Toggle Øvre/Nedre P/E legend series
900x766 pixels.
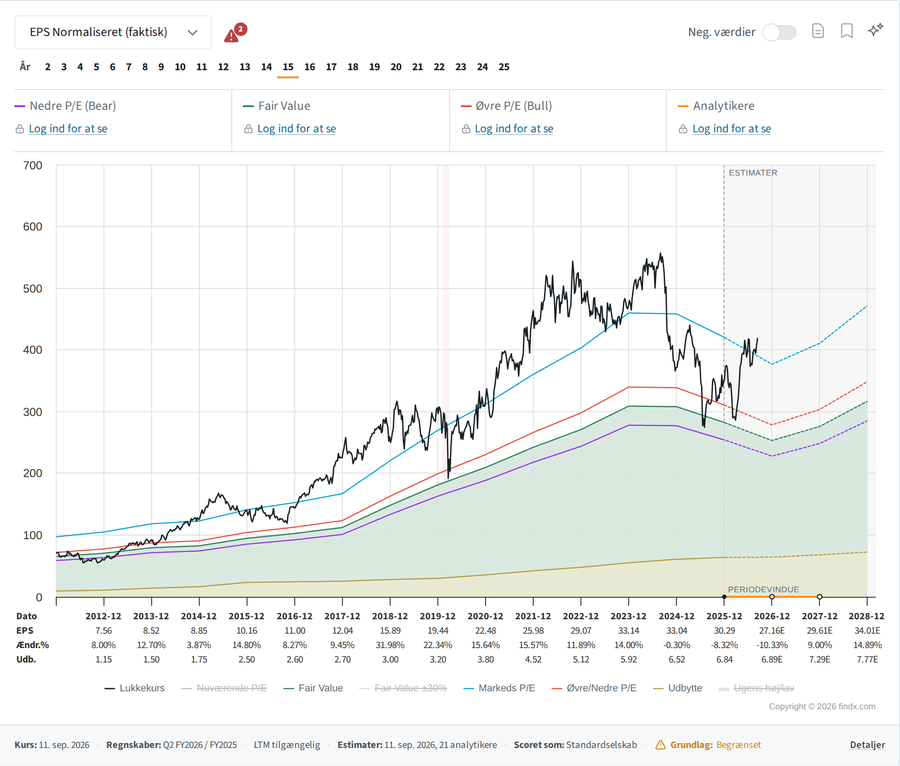594,688
